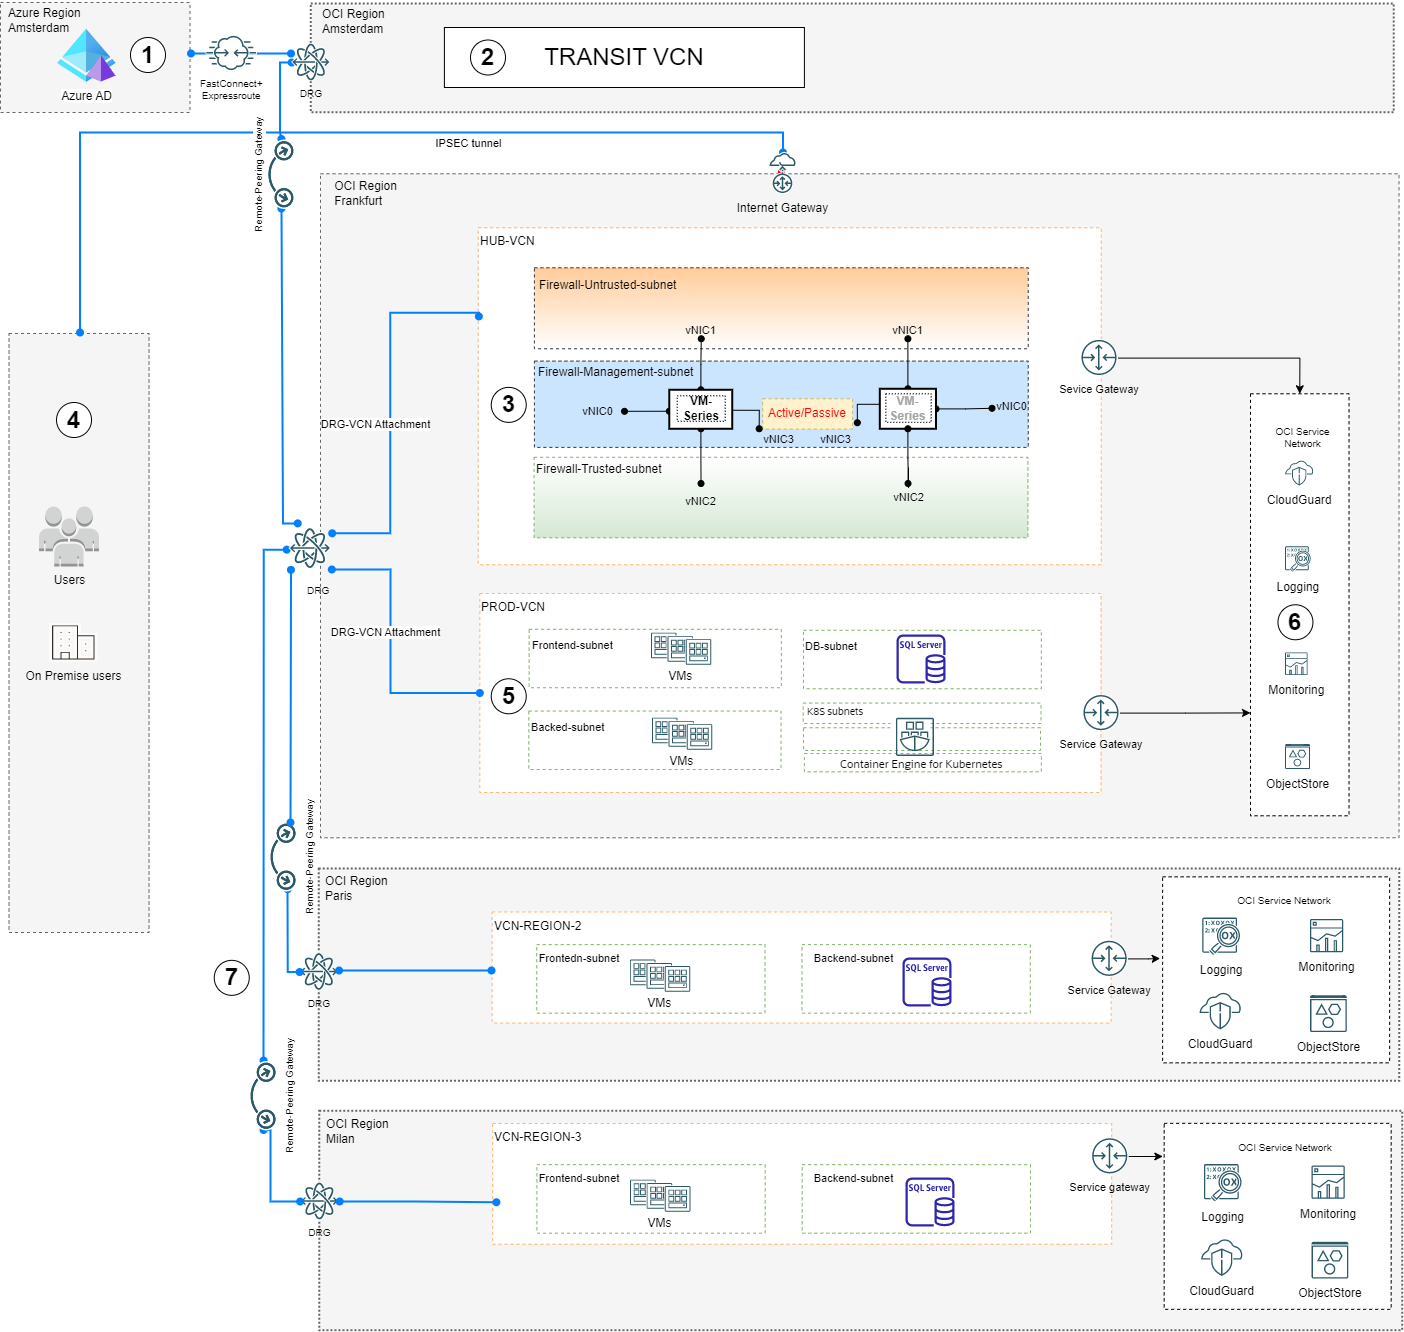Image resolution: width=1404 pixels, height=1332 pixels.
Task: Click the DRG-VCN Attachment link to PROD-VCN
Action: tap(385, 632)
